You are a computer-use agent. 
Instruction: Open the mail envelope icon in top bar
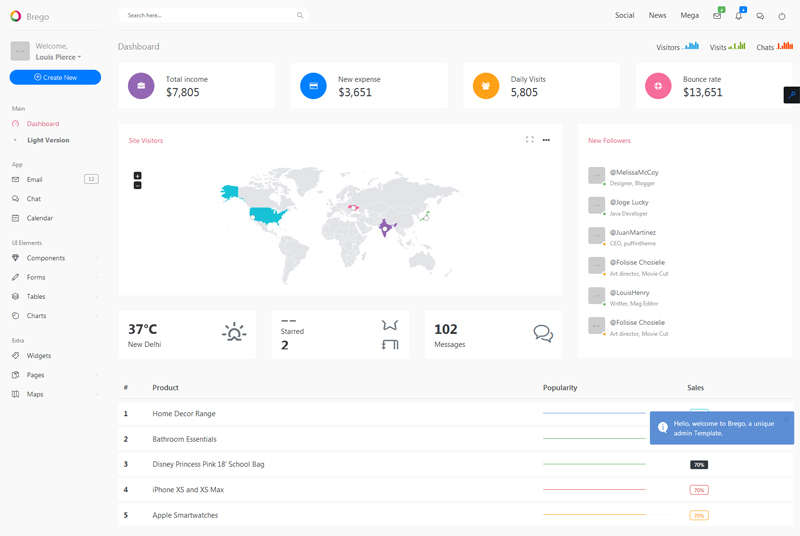point(717,16)
